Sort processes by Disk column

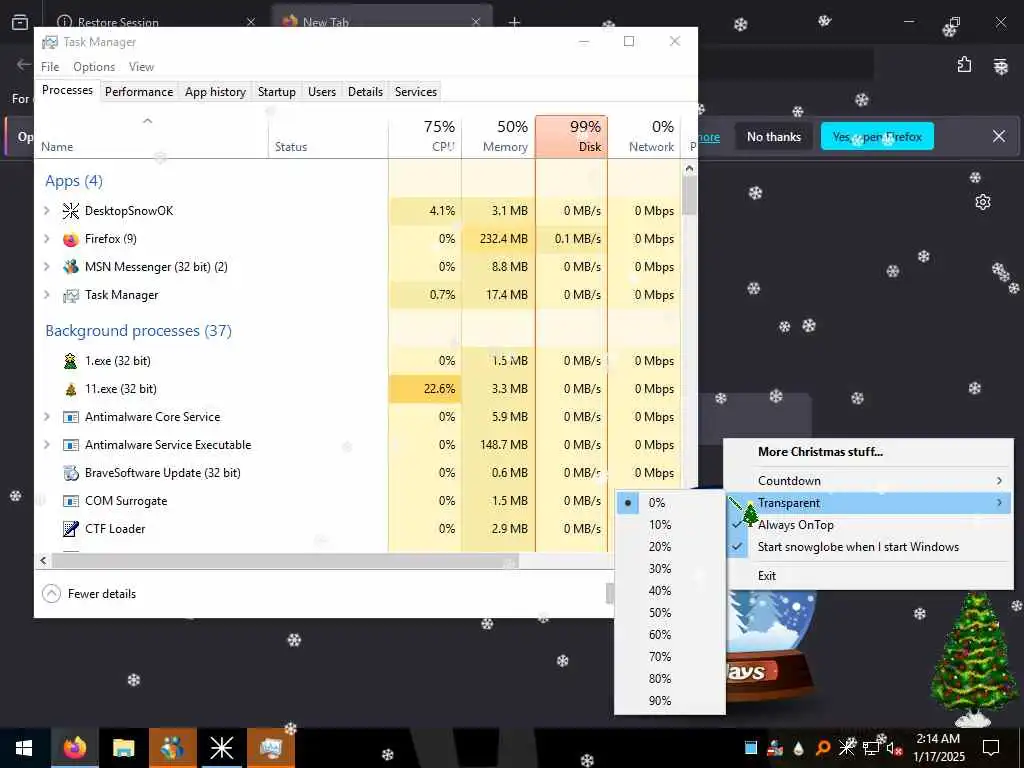(571, 136)
